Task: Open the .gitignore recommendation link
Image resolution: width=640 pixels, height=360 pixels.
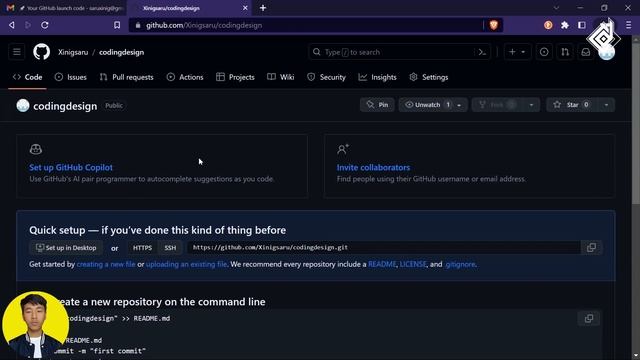Action: 460,264
